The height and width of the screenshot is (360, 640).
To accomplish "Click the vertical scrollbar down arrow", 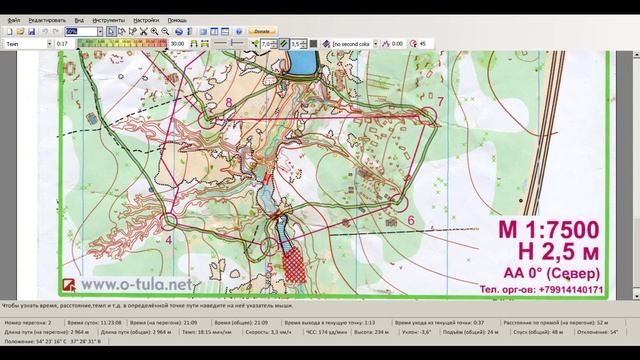I will pyautogui.click(x=636, y=296).
